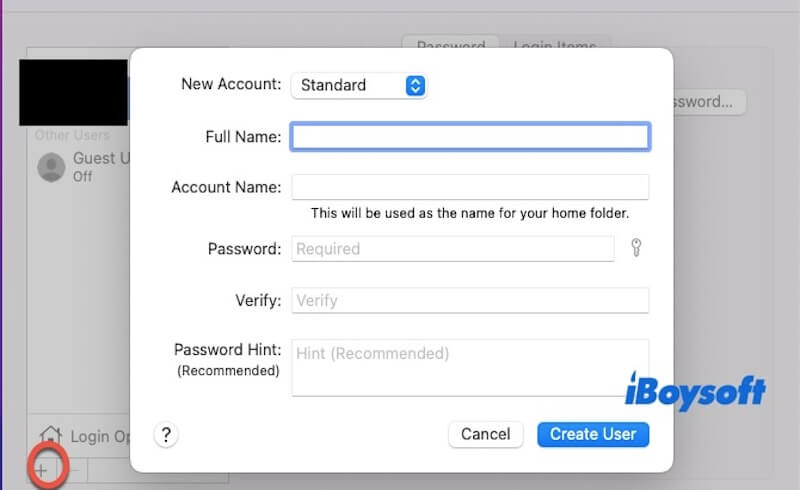Image resolution: width=800 pixels, height=490 pixels.
Task: Select the current user entry above Other Users
Action: tap(75, 92)
